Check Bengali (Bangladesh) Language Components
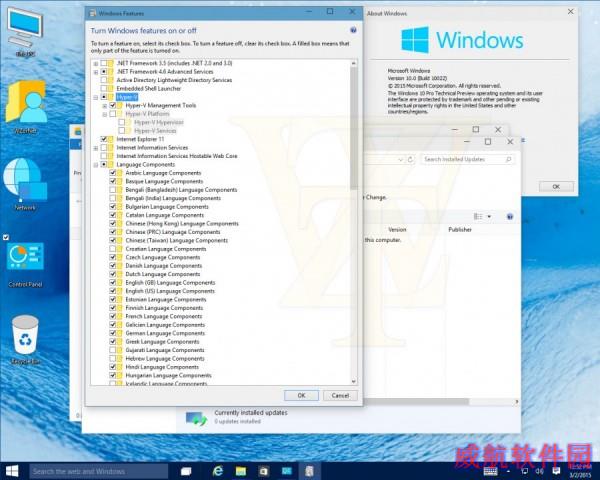 coord(112,189)
